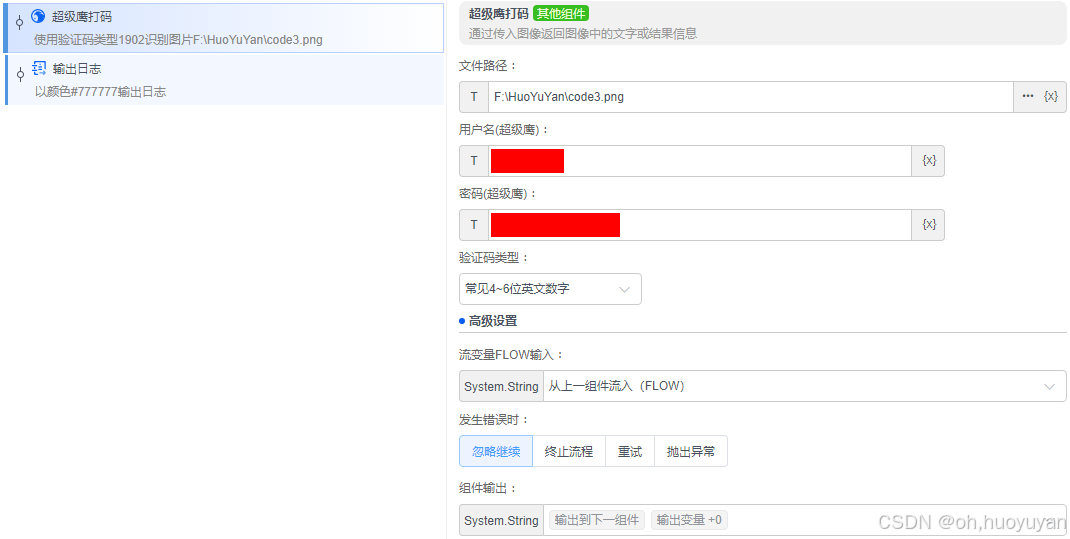
Task: Click 输出变量 +0 tag
Action: tap(689, 521)
